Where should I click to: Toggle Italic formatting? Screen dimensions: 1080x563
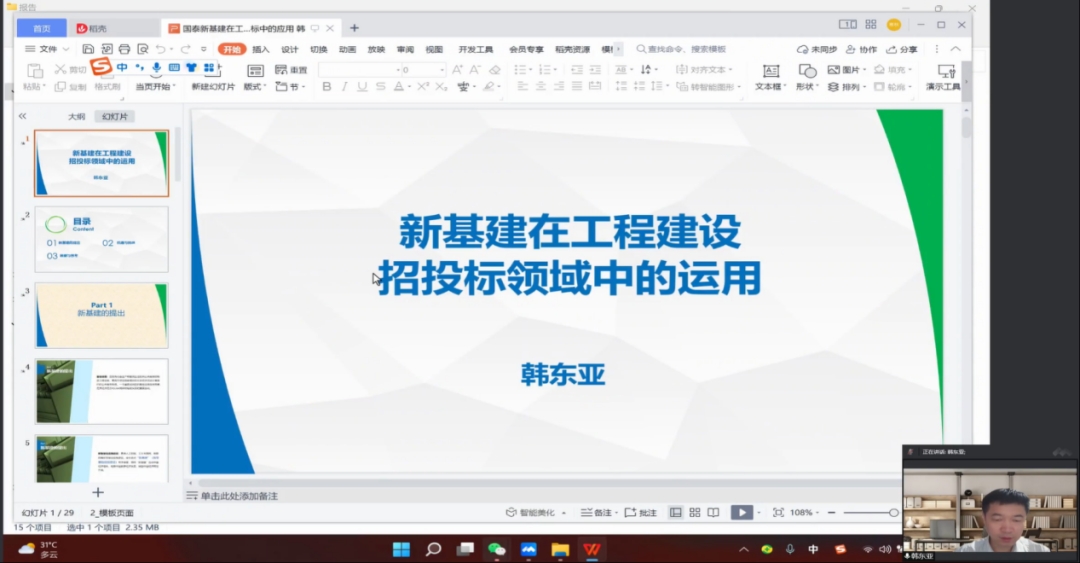[344, 87]
